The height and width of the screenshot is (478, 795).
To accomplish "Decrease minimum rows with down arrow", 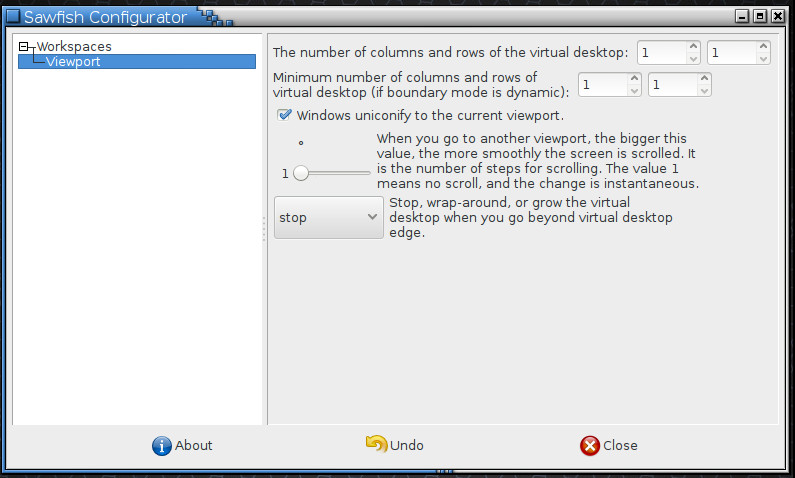I will [704, 91].
